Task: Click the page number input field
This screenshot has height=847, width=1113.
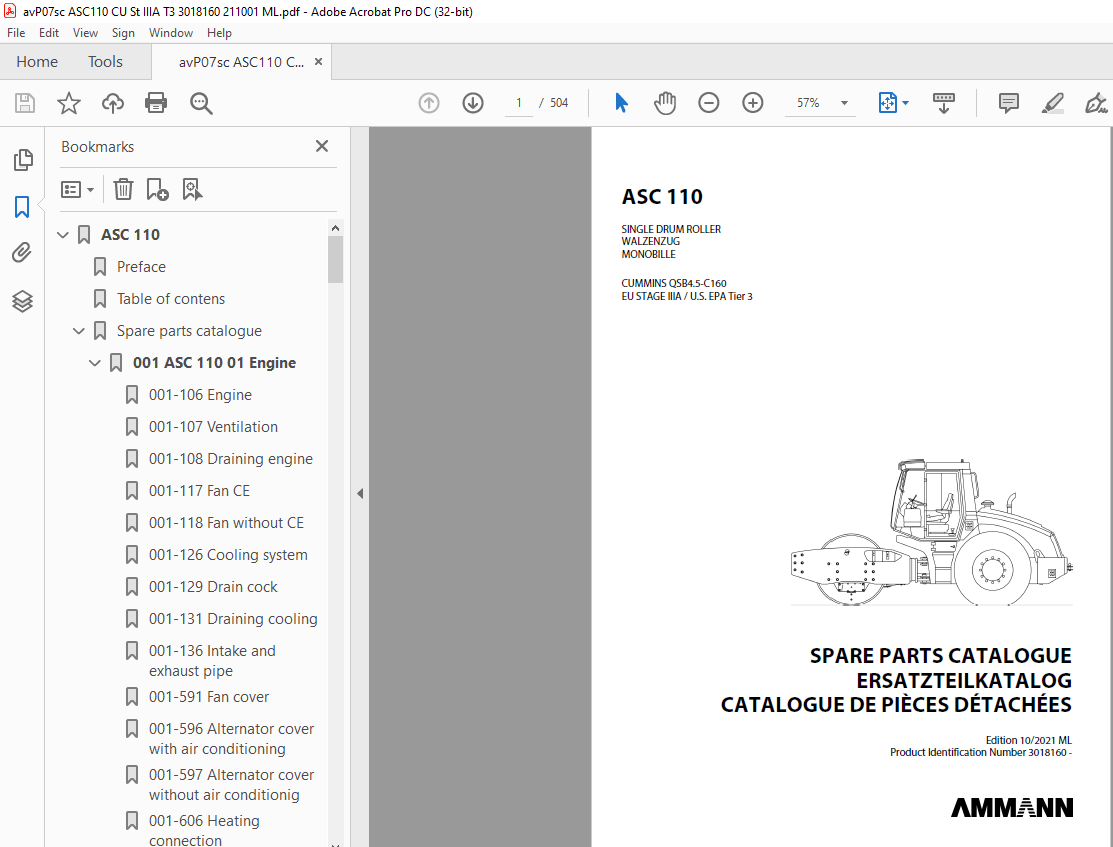Action: coord(519,103)
